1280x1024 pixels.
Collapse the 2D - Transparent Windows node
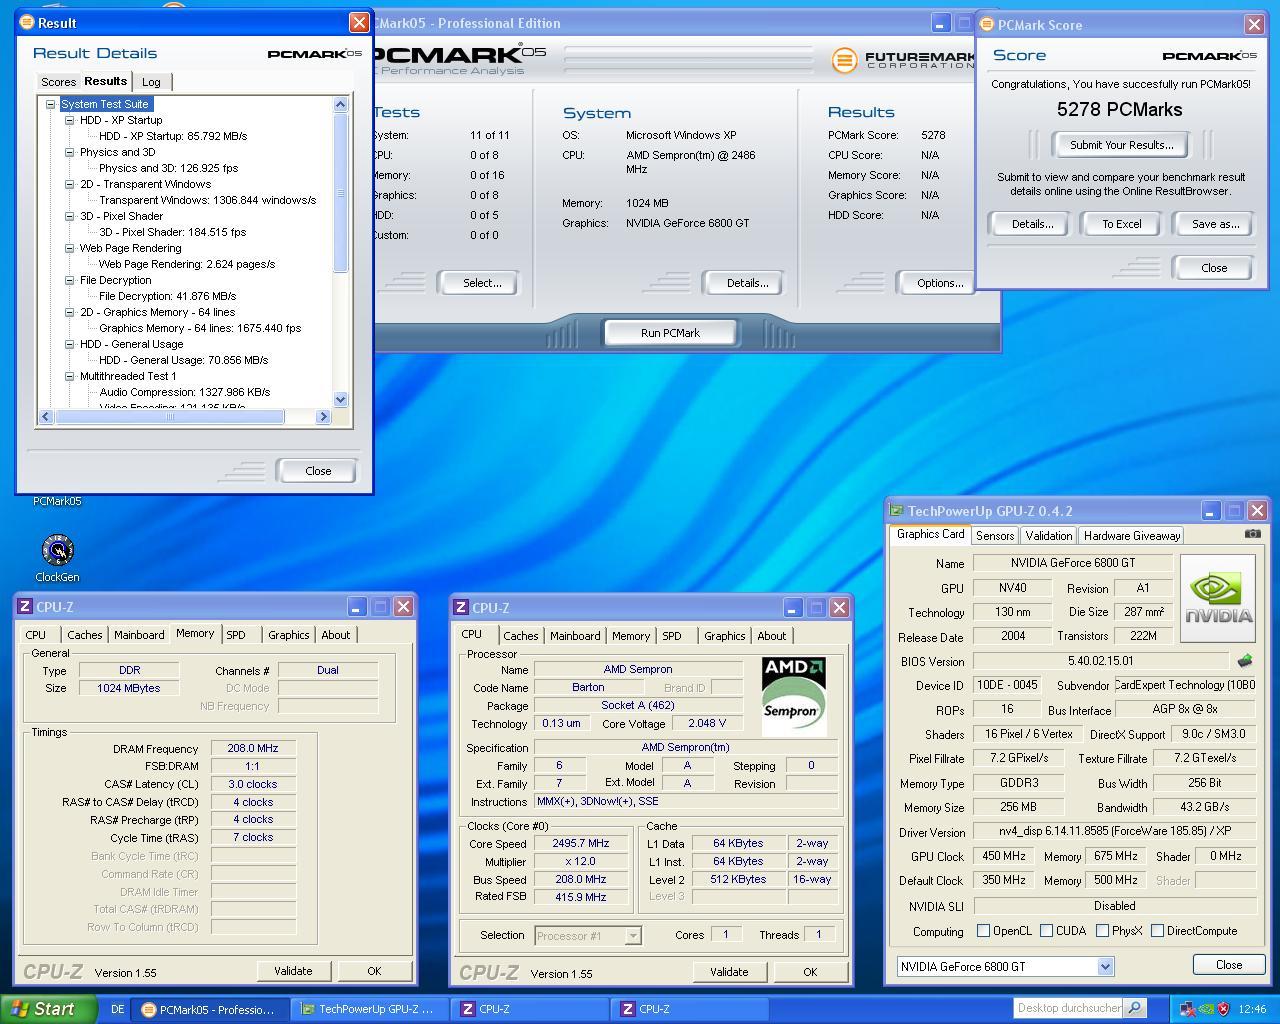coord(70,184)
